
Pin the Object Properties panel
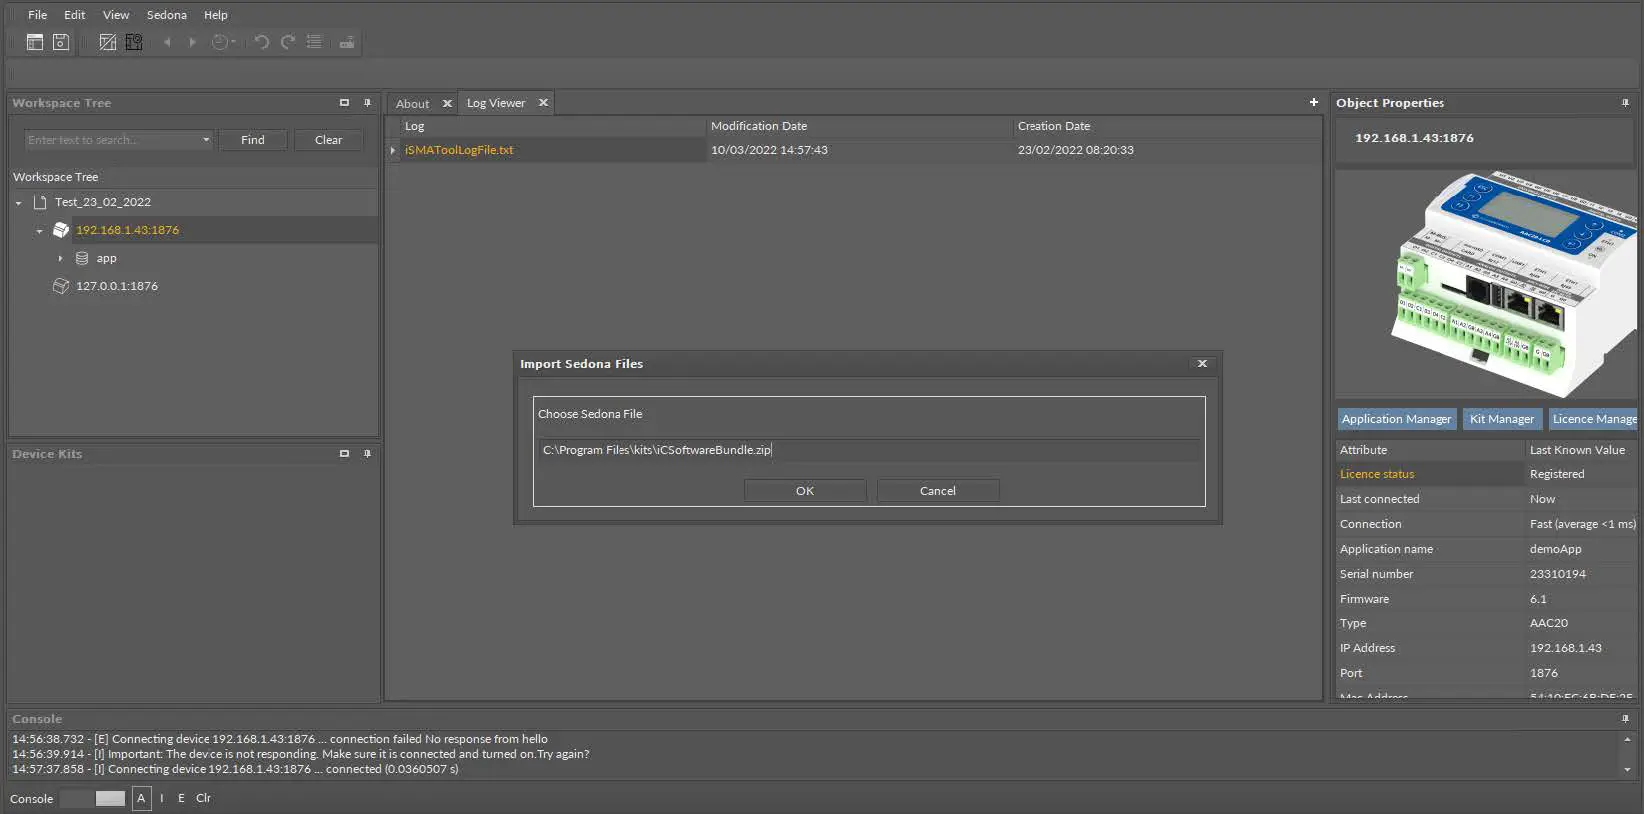(1625, 103)
